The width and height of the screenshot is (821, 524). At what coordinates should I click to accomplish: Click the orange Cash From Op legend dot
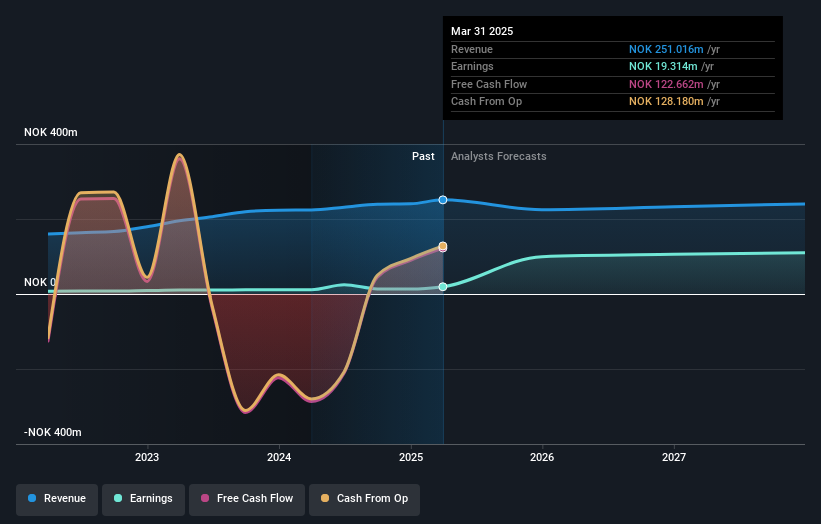[325, 498]
